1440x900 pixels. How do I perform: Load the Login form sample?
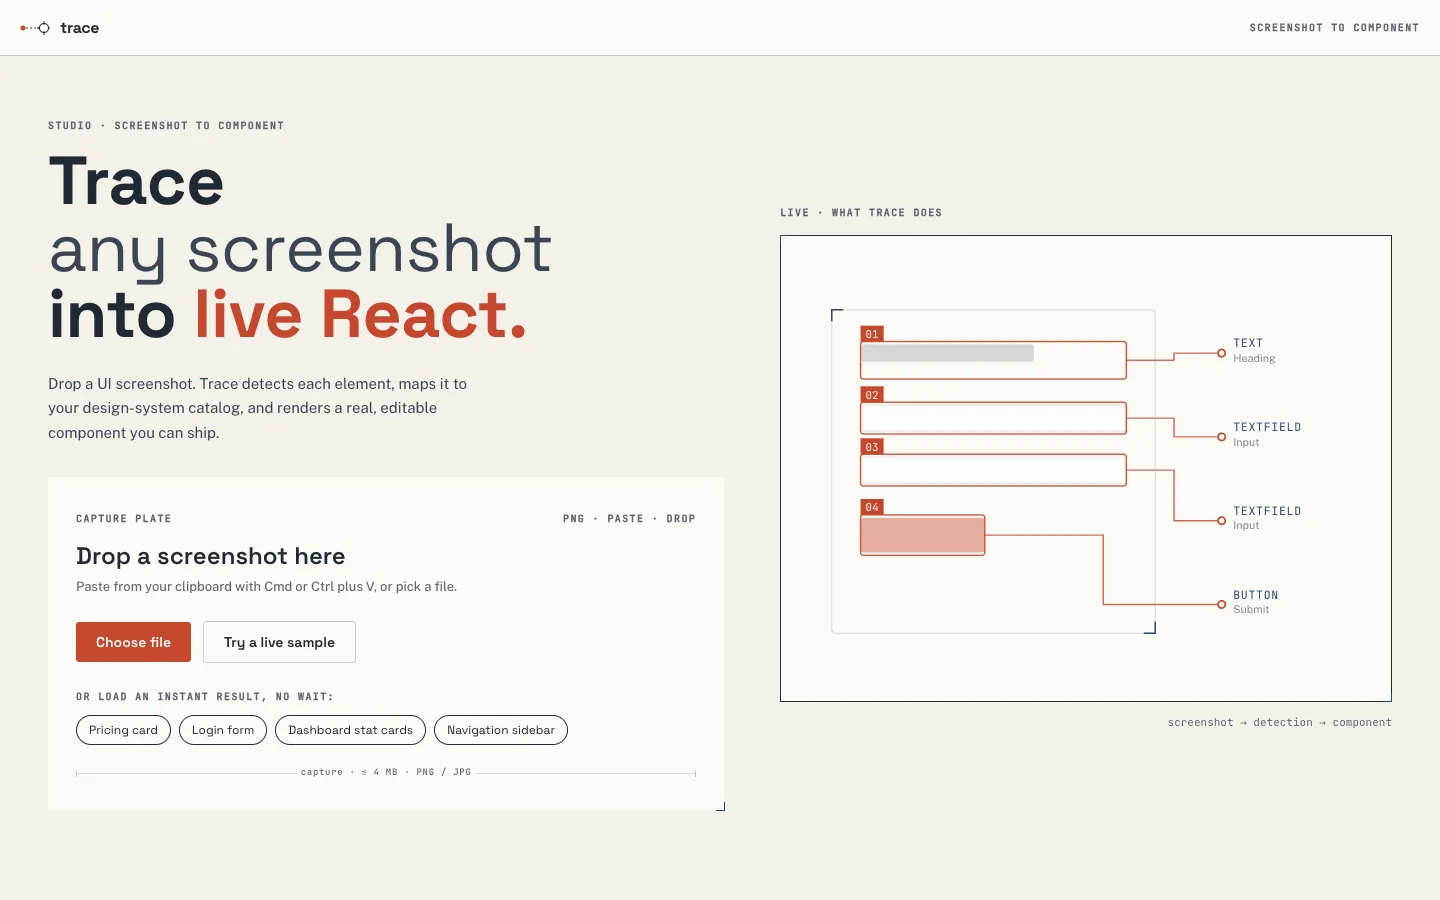click(x=223, y=730)
